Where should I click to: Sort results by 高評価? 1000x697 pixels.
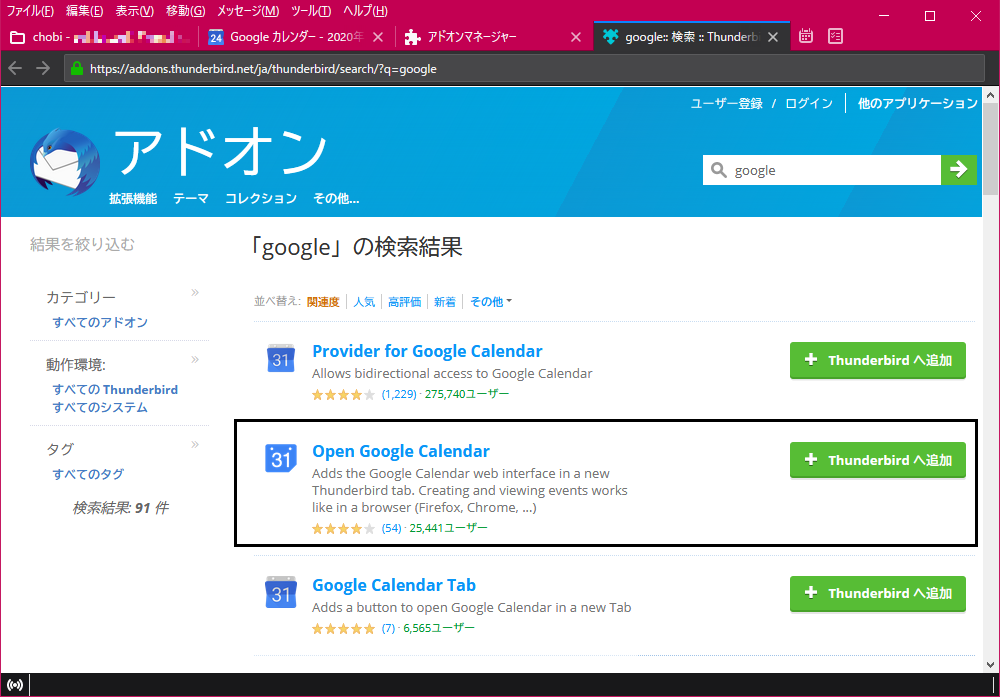(404, 302)
